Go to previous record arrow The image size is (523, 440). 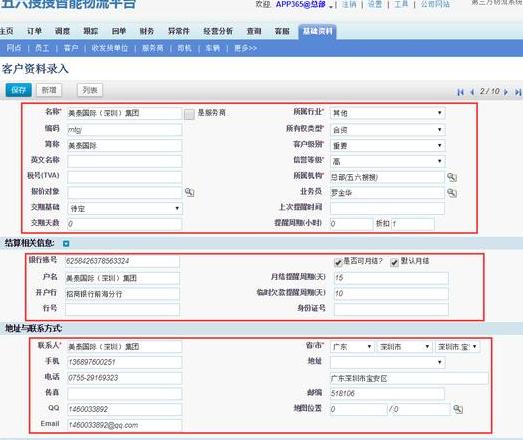pos(472,92)
